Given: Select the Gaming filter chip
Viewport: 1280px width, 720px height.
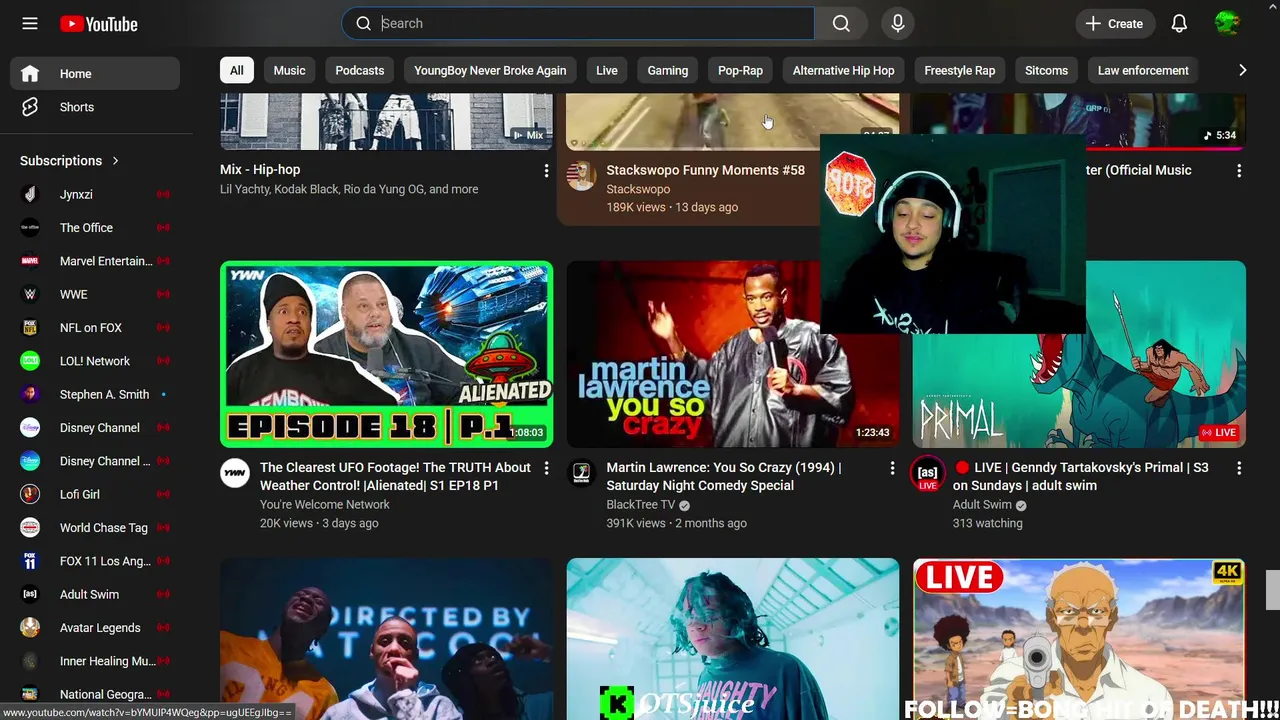Looking at the screenshot, I should (667, 70).
